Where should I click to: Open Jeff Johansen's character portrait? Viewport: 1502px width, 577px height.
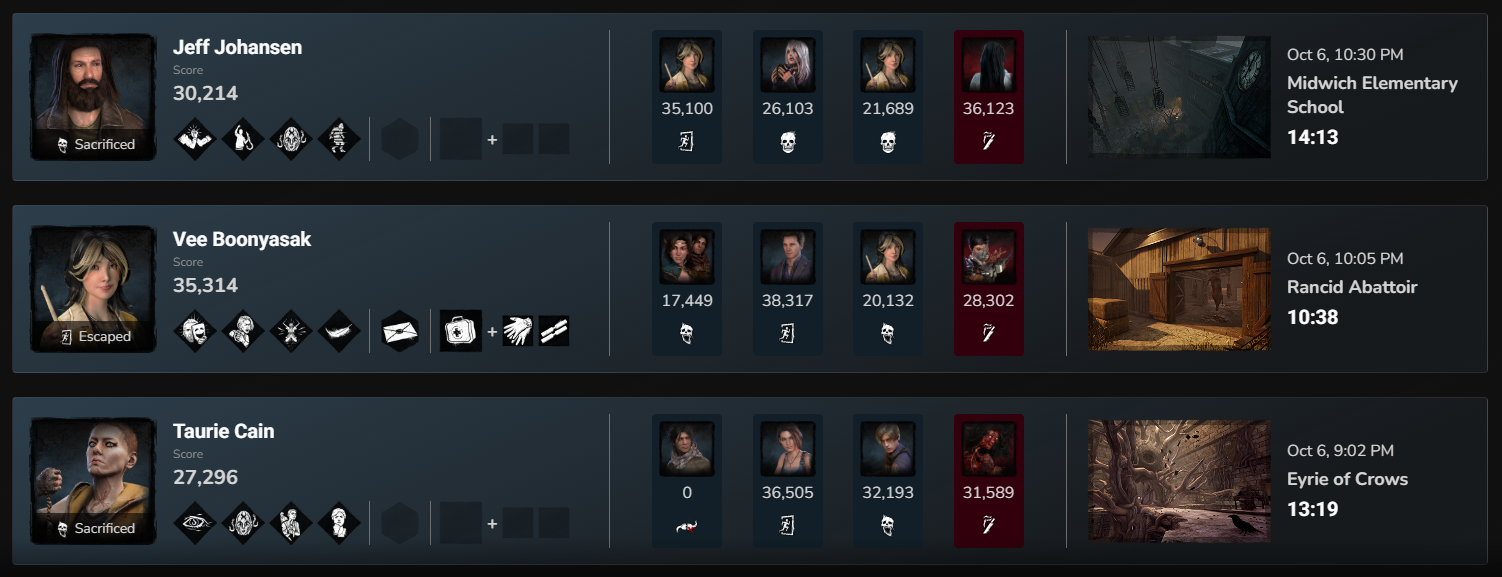point(93,97)
